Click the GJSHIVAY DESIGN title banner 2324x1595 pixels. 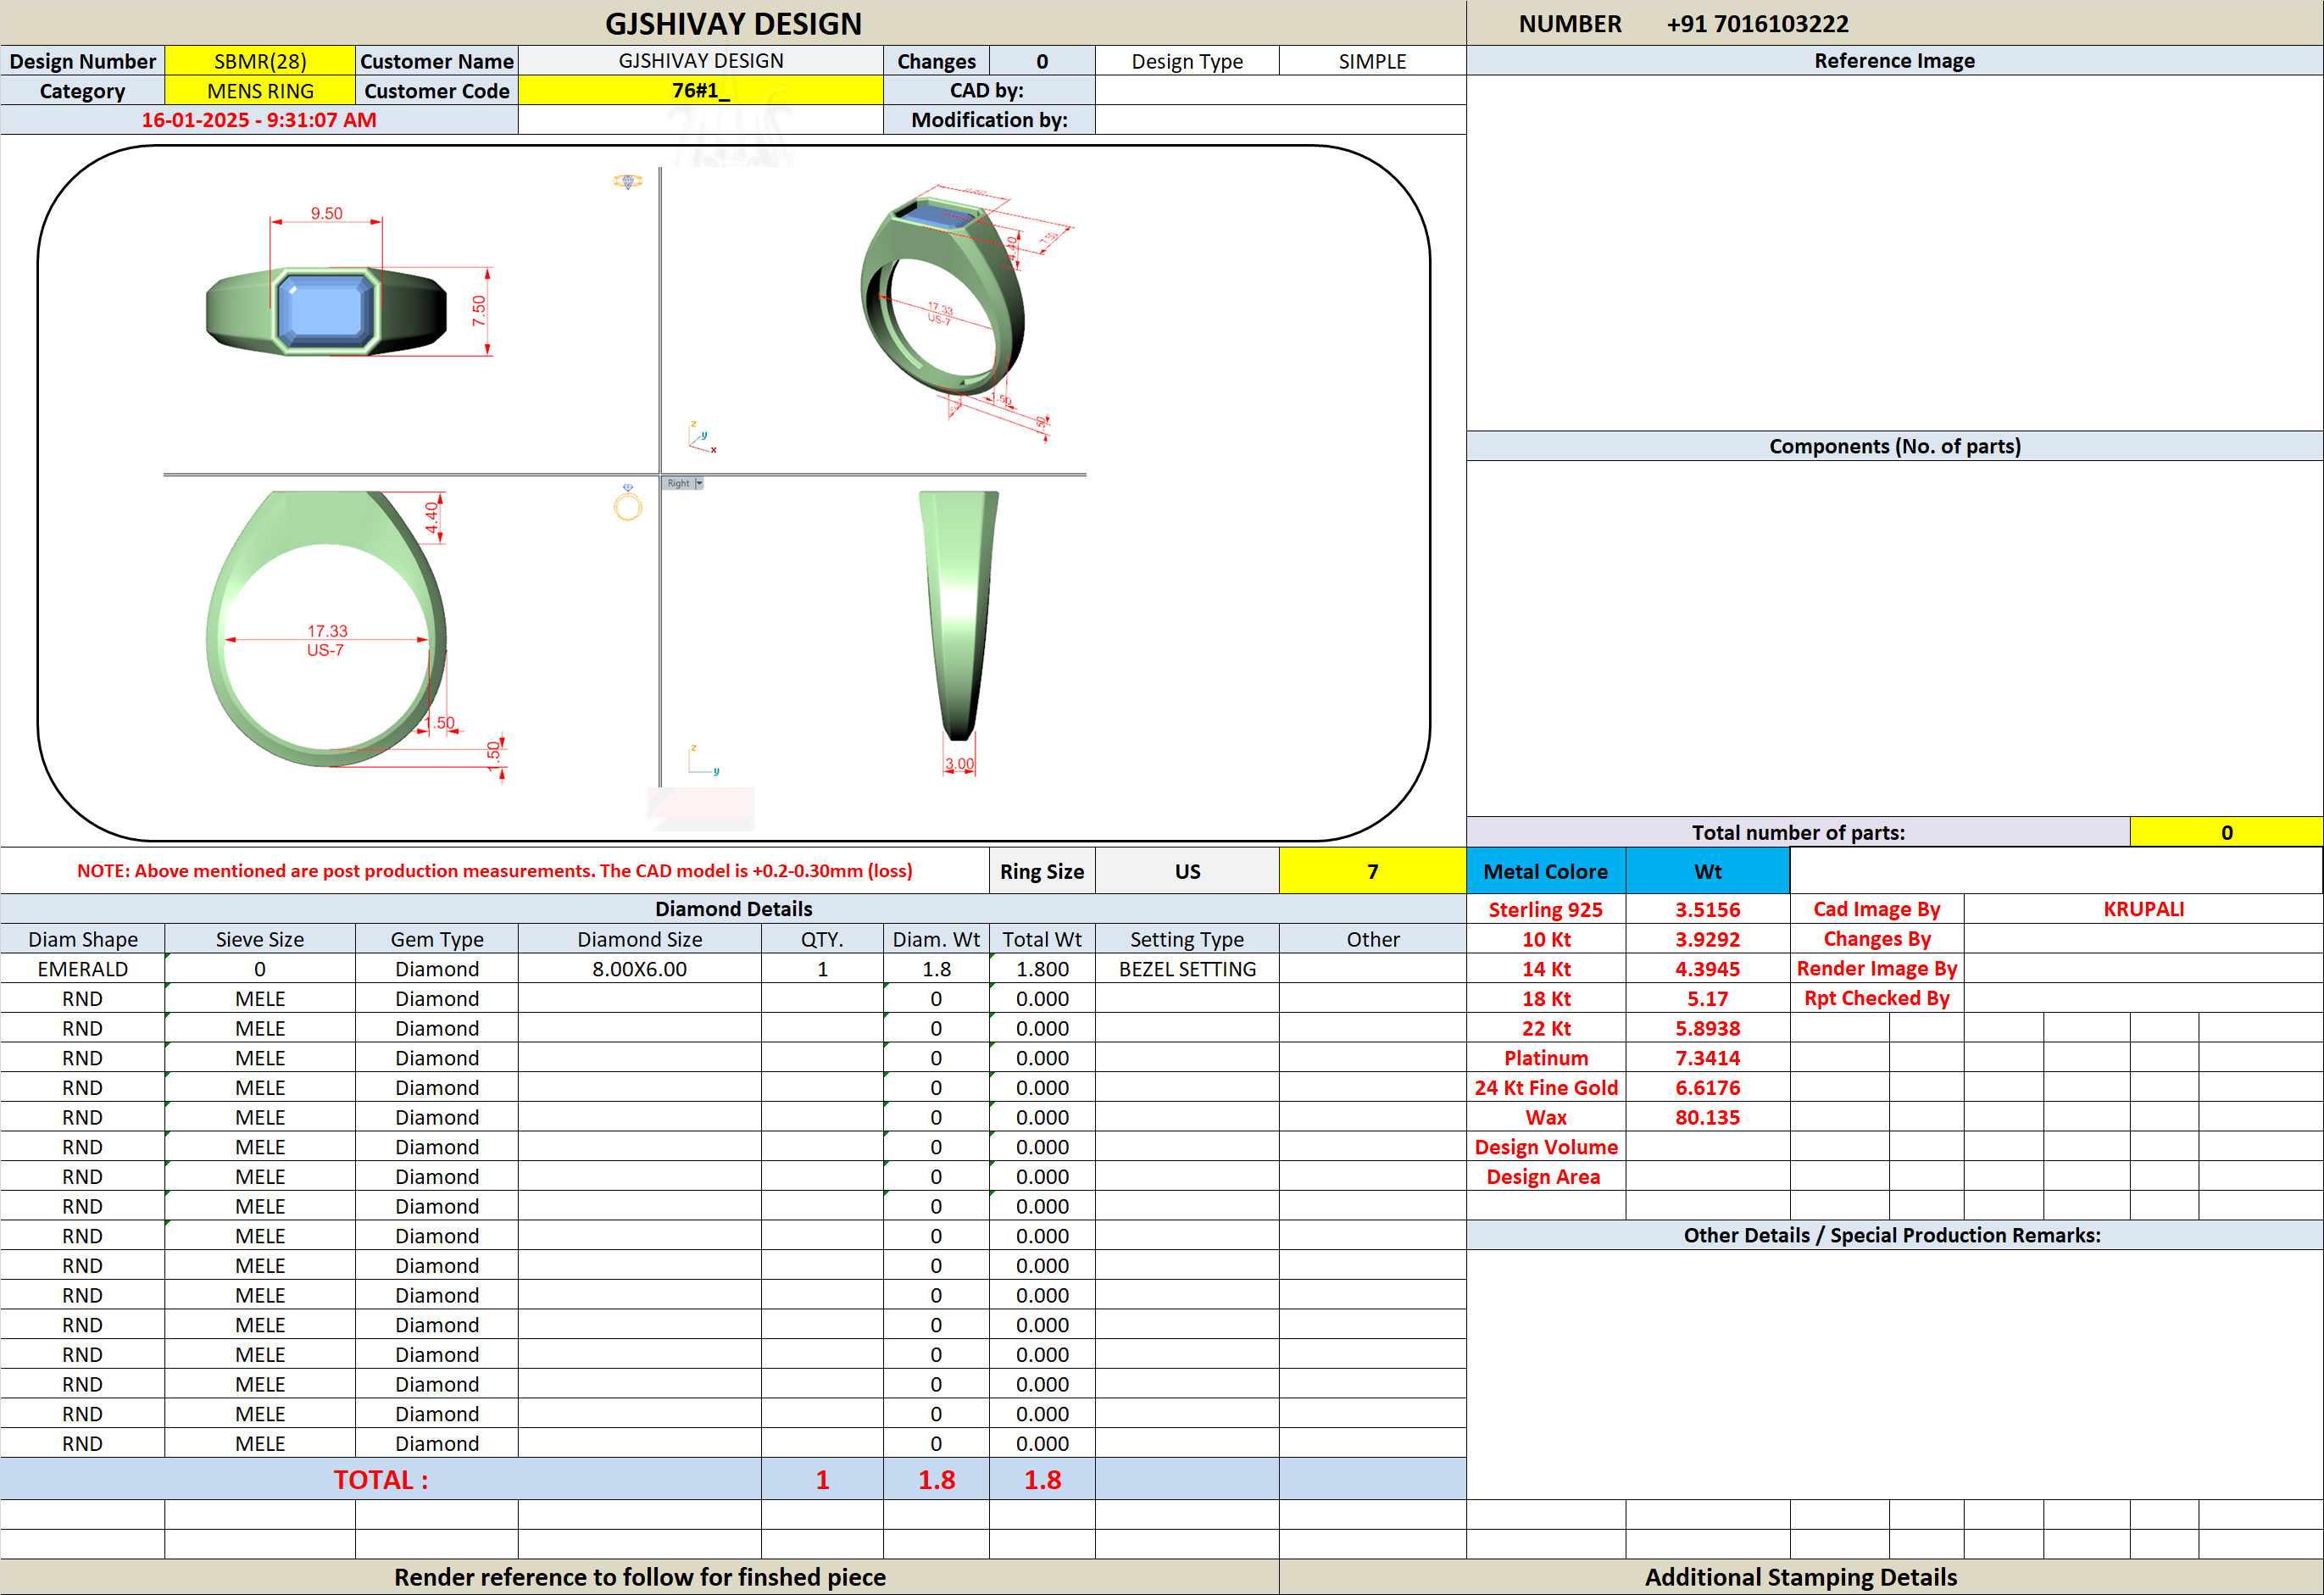(x=733, y=23)
